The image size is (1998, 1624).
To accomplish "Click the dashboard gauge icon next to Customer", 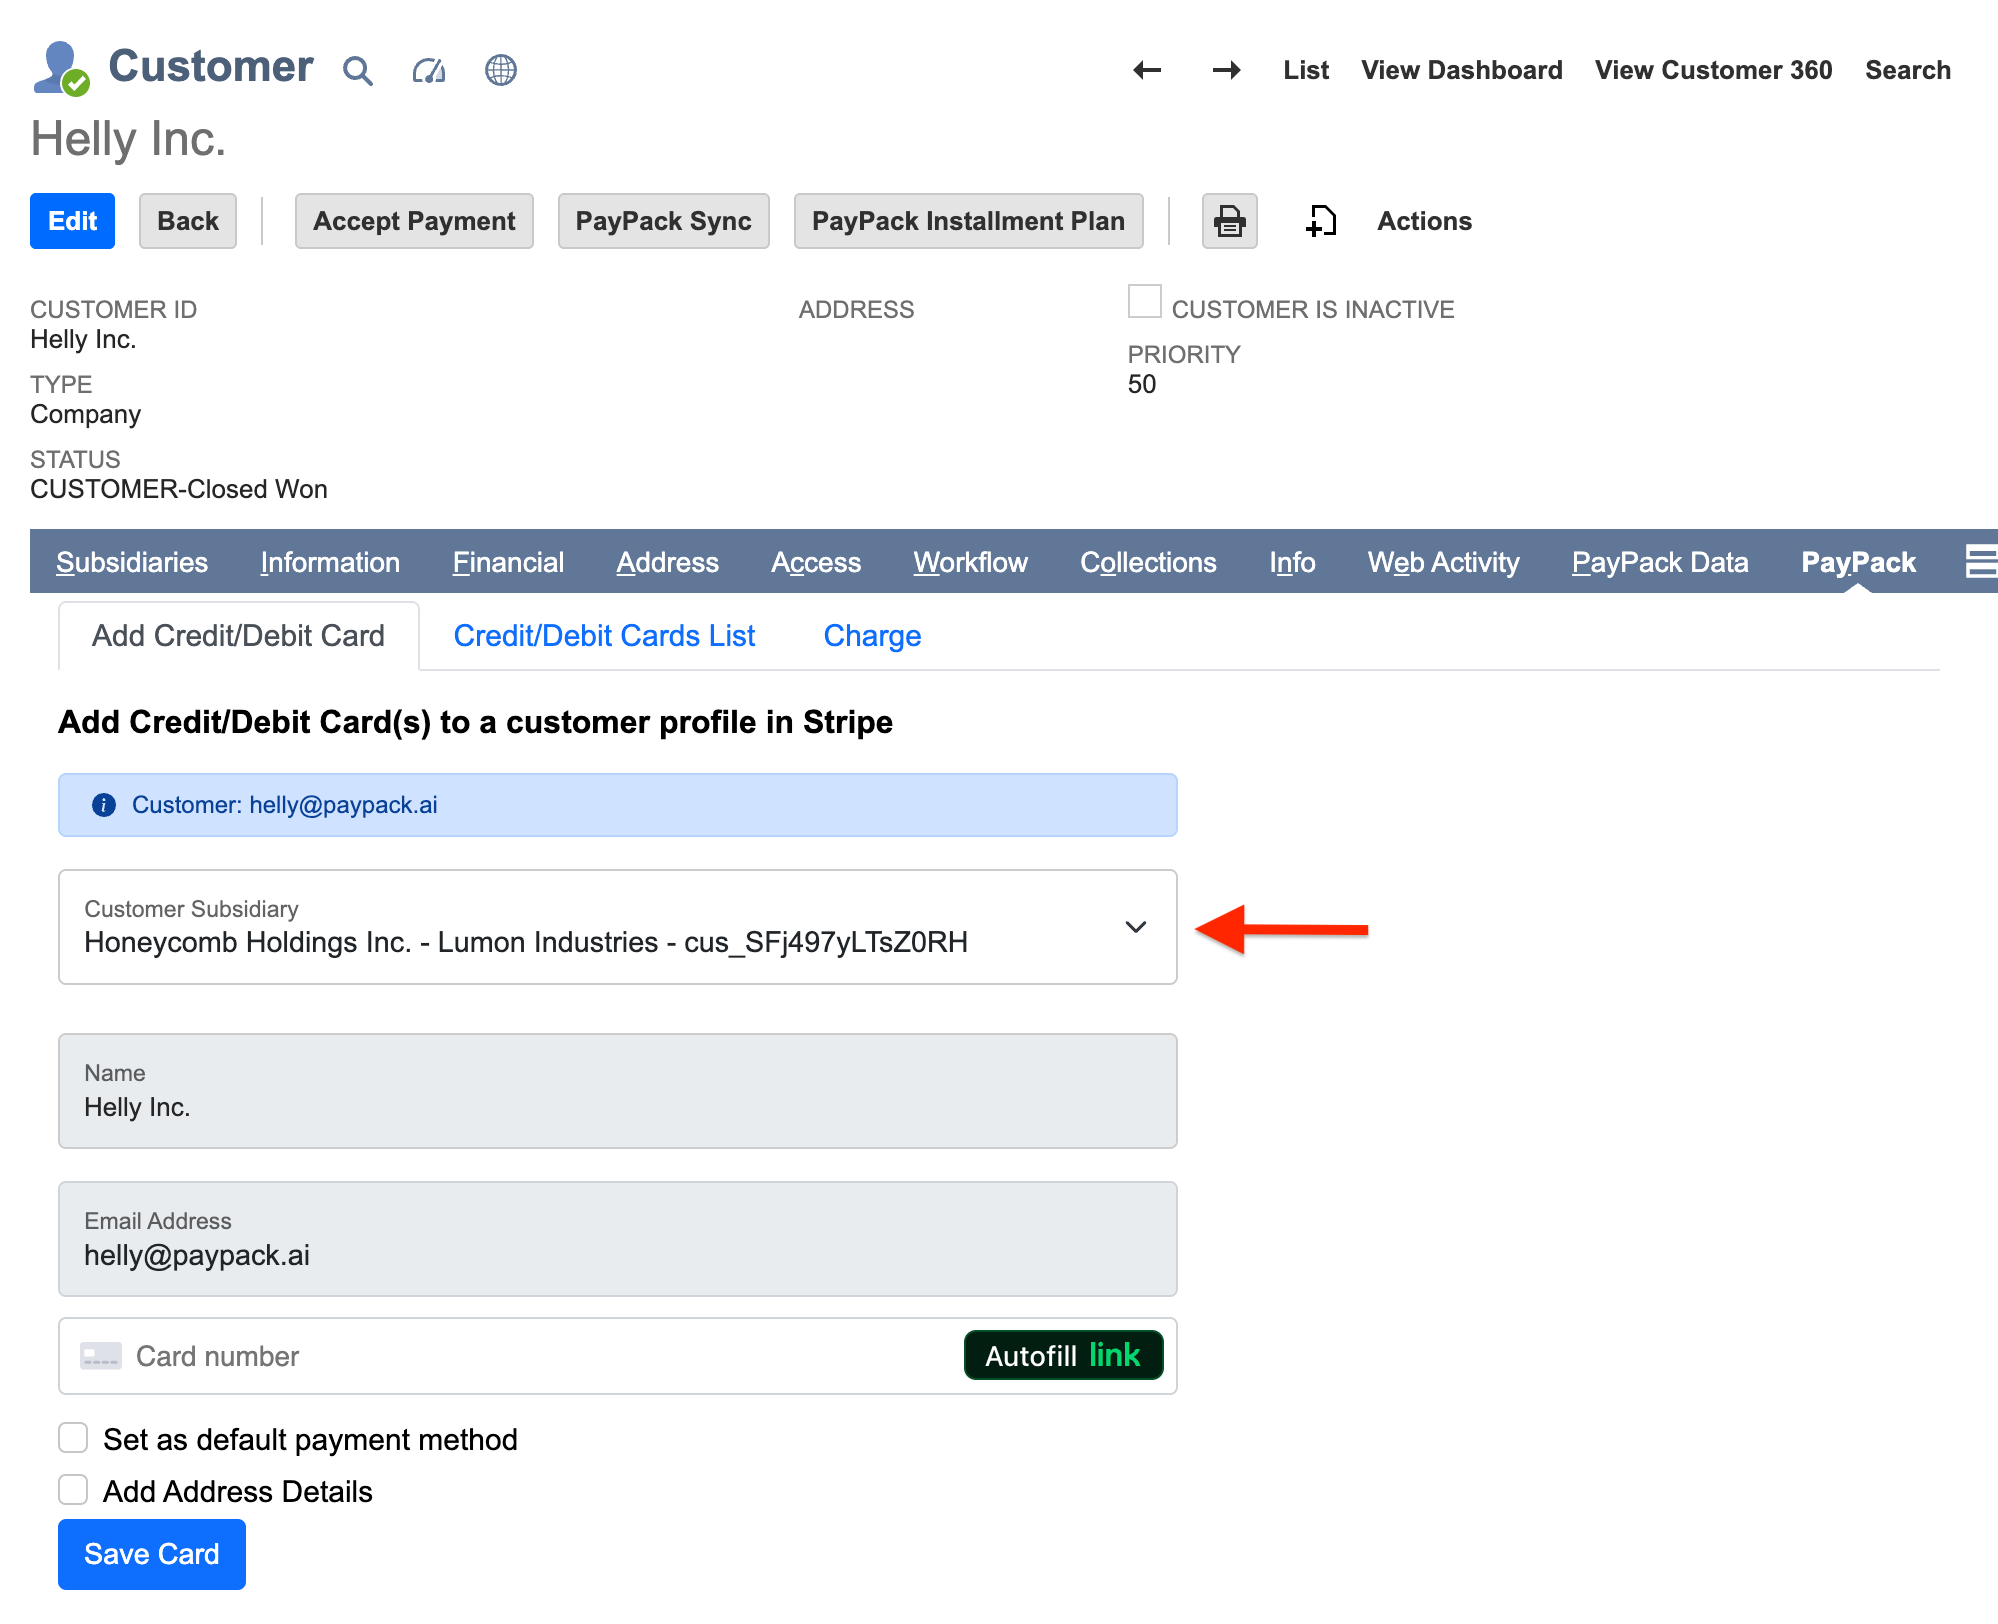I will (x=428, y=70).
